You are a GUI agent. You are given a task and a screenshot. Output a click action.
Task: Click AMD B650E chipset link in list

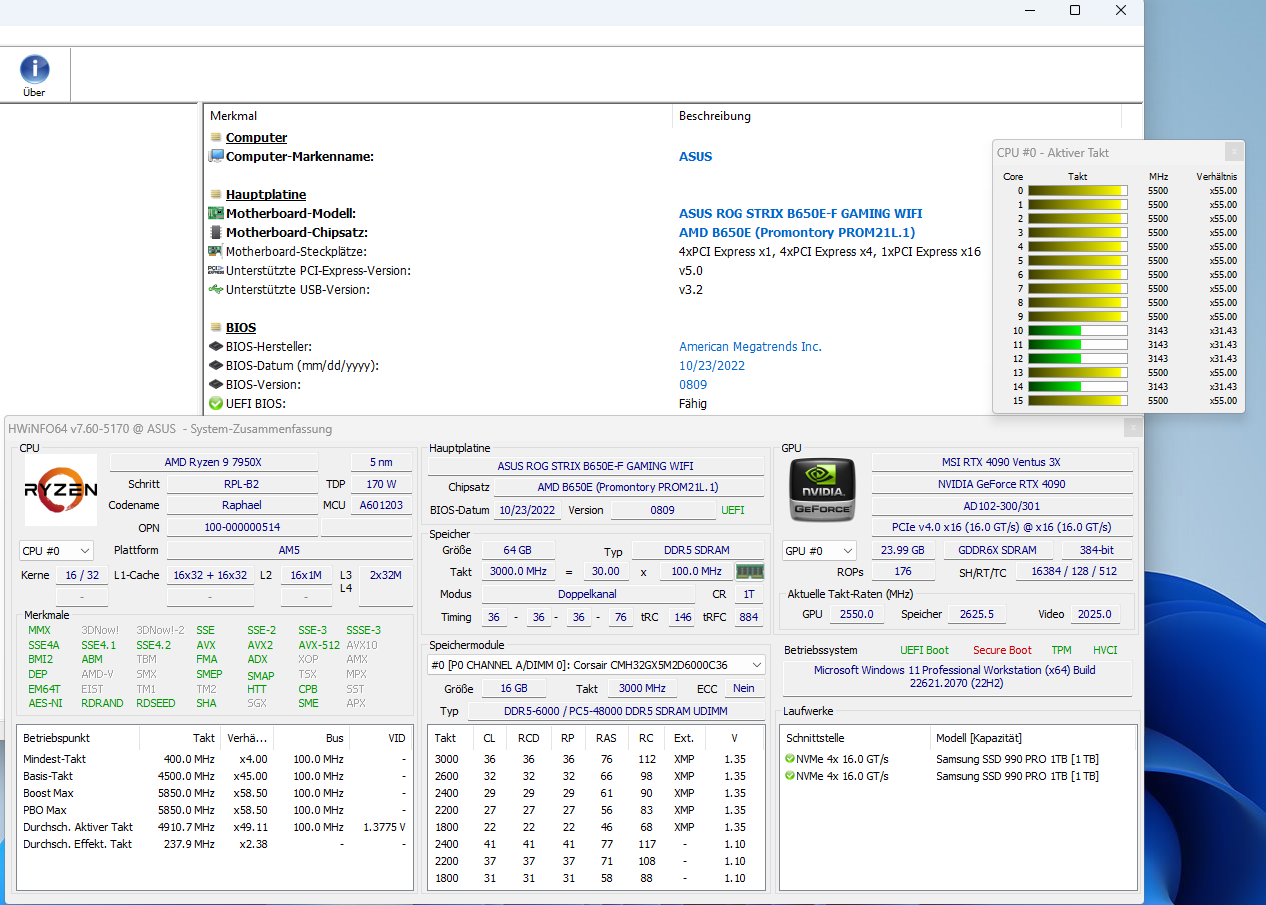click(797, 232)
